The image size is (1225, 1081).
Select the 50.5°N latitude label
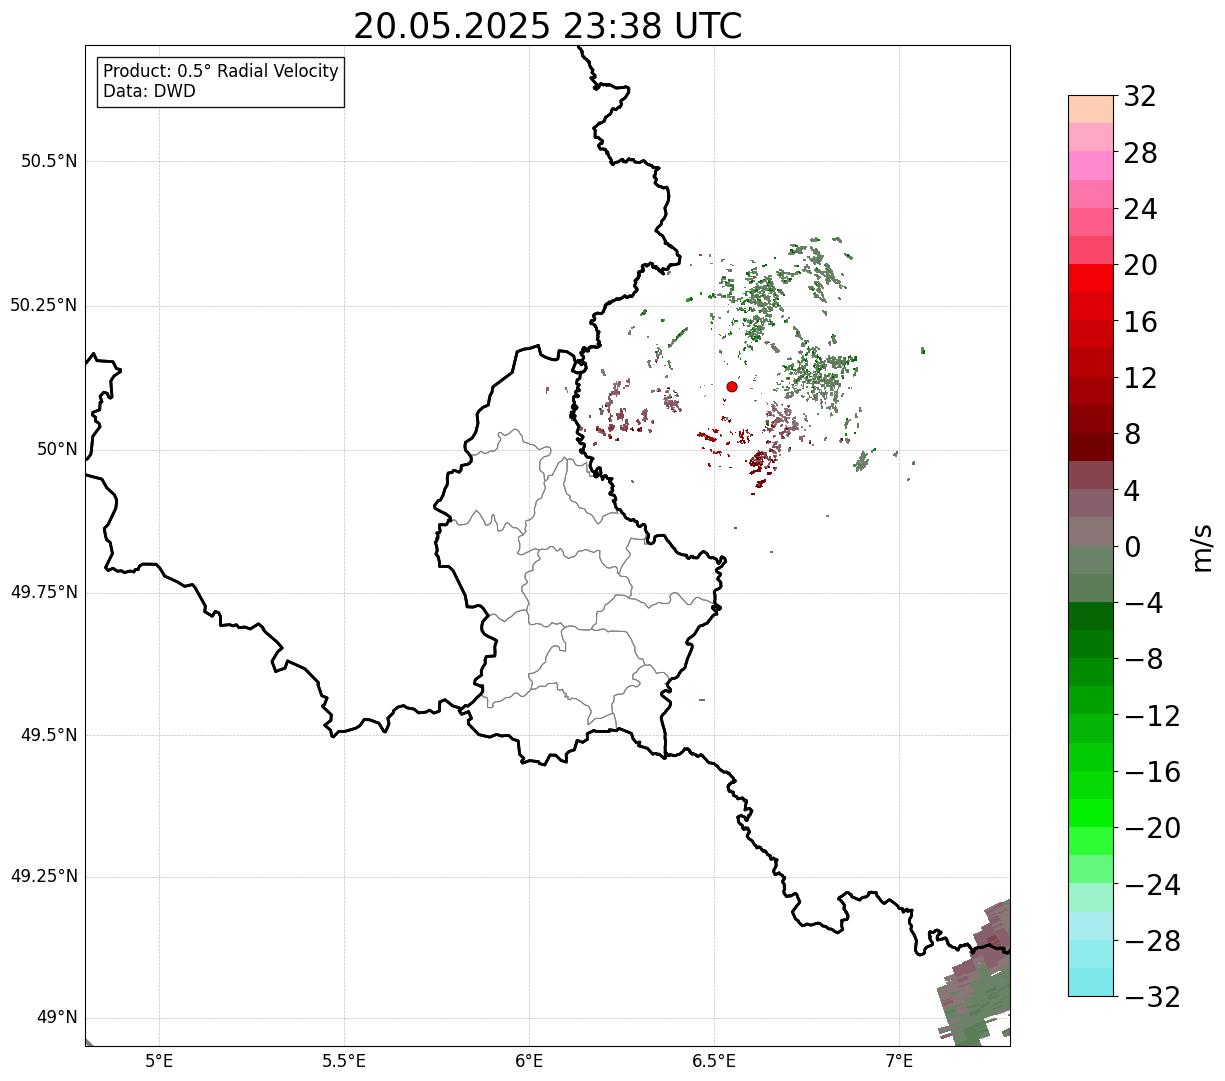[49, 161]
